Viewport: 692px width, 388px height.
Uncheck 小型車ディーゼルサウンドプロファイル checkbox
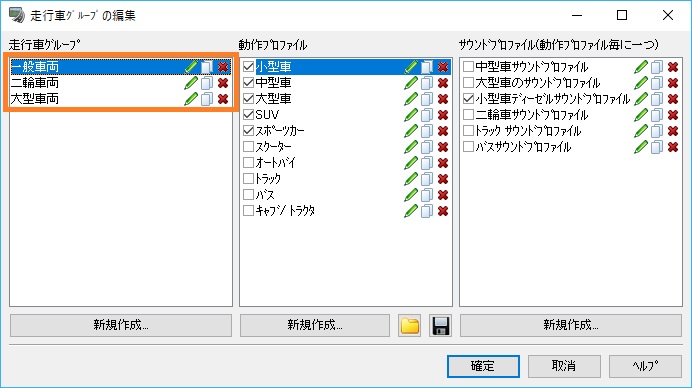(x=468, y=99)
